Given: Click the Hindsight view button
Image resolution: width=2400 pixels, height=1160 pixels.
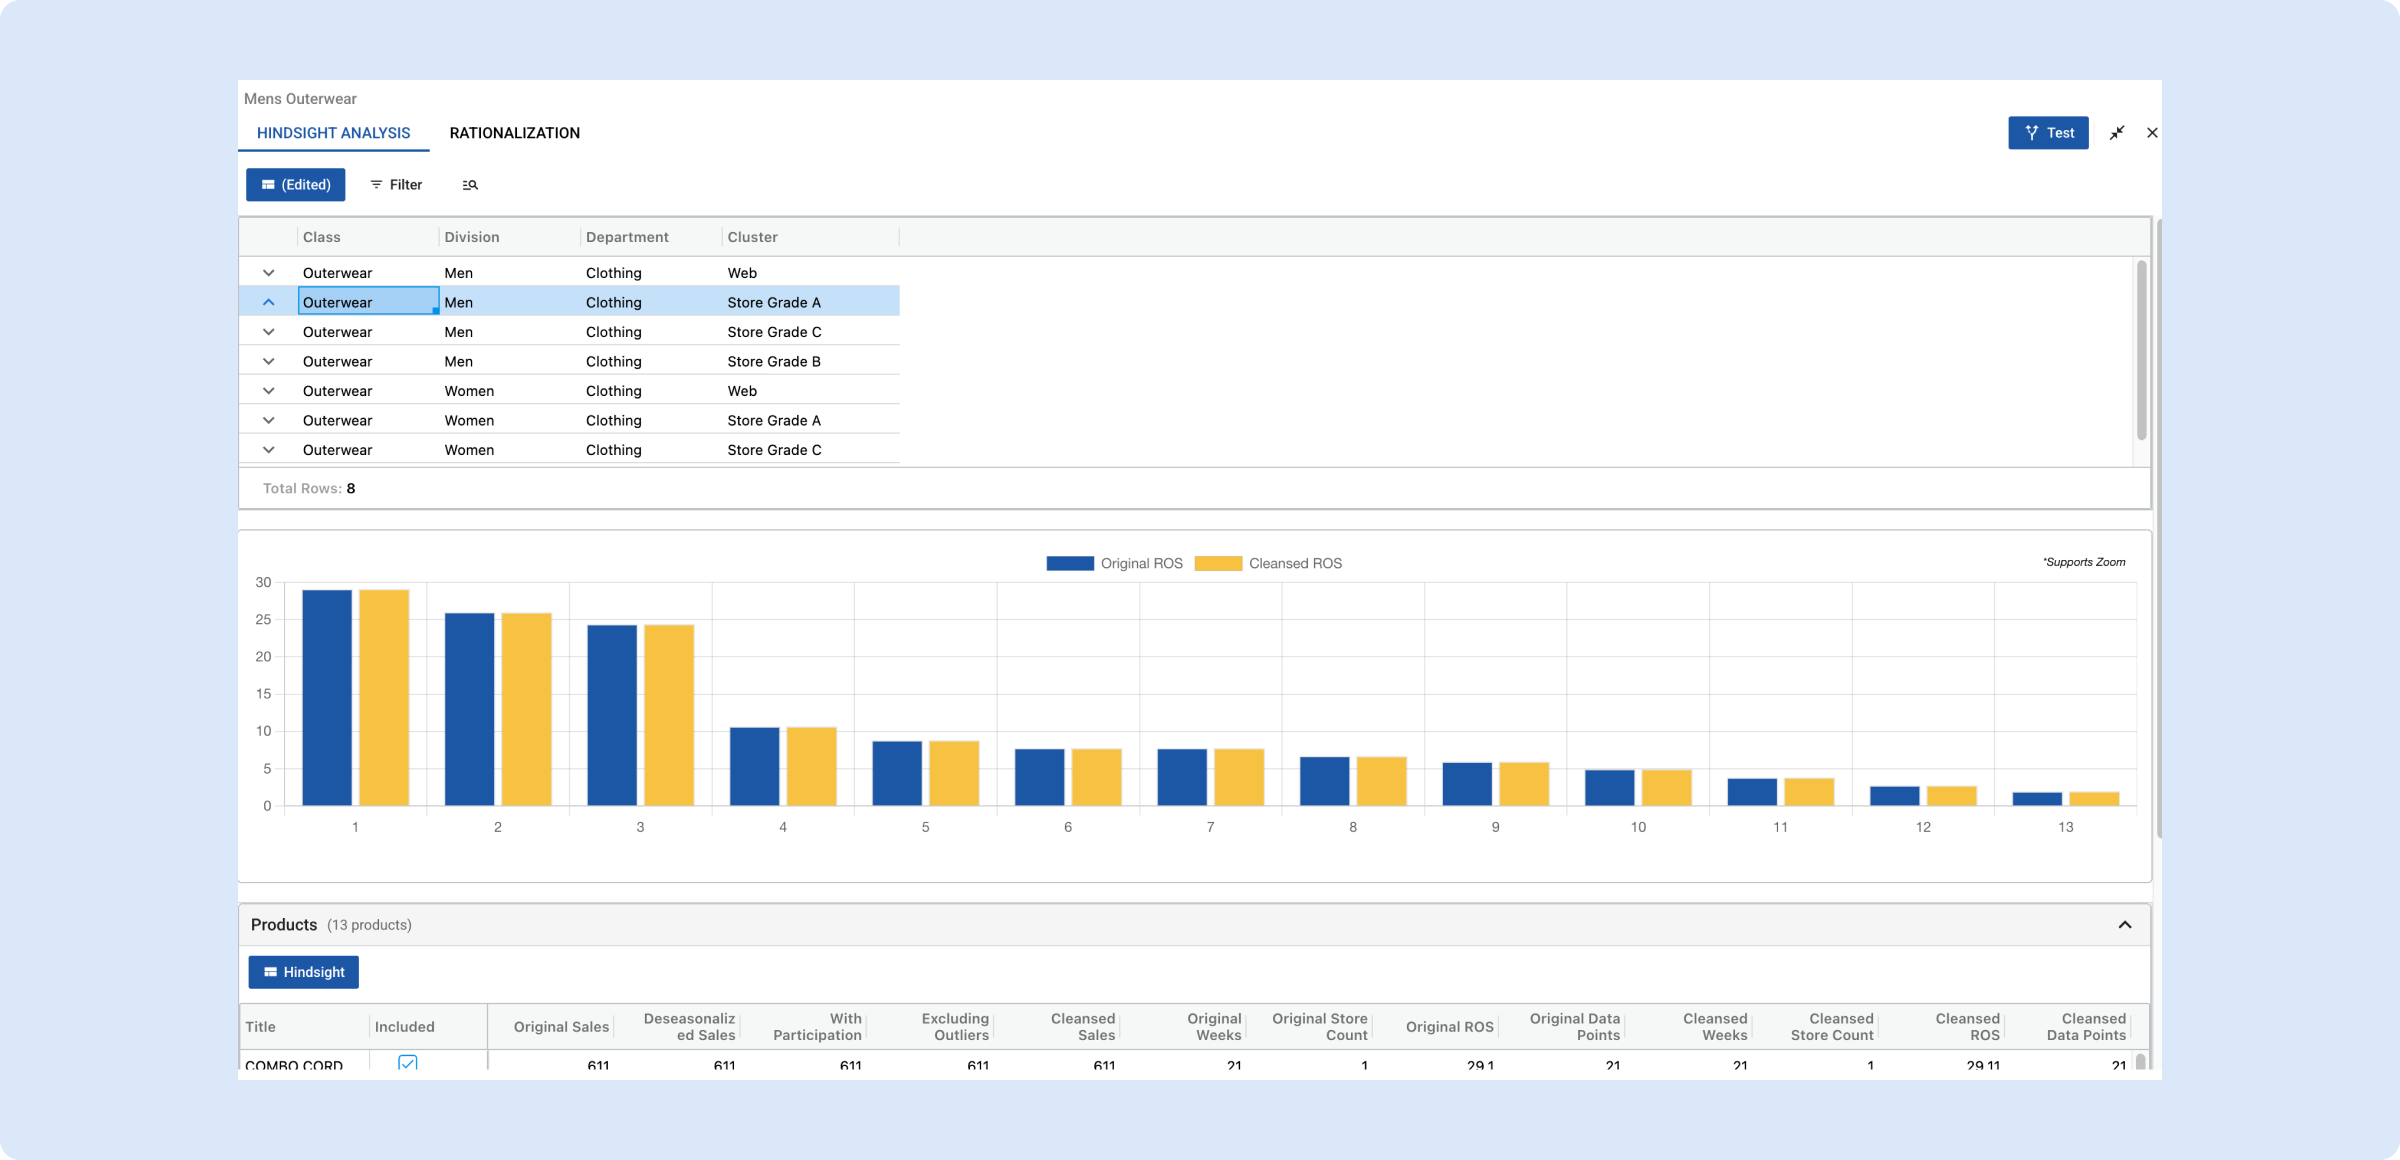Looking at the screenshot, I should point(304,972).
